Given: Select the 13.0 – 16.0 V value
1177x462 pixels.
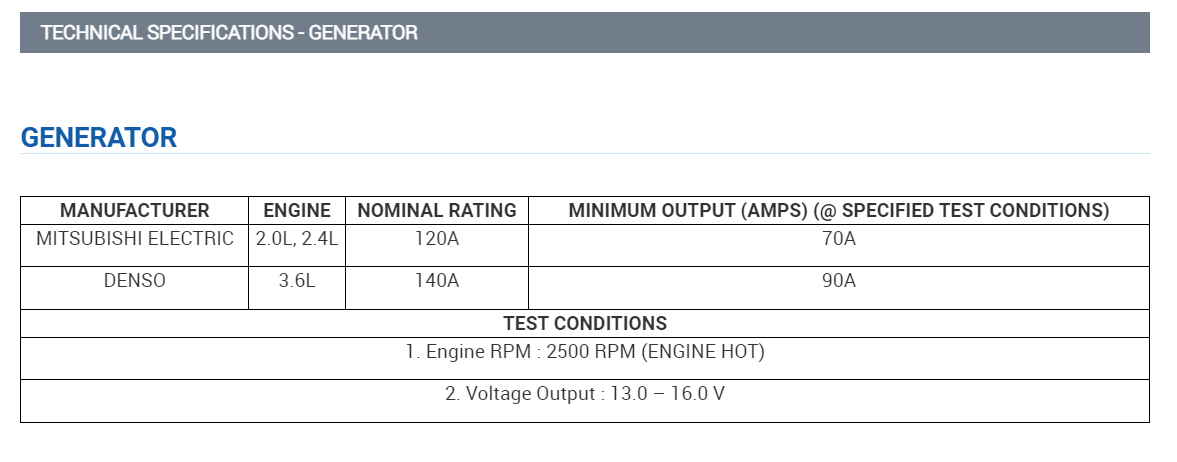Looking at the screenshot, I should [x=669, y=394].
